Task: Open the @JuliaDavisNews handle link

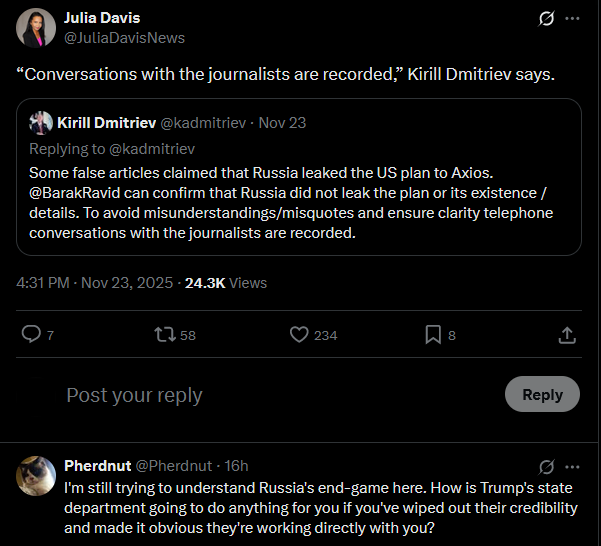Action: 124,38
